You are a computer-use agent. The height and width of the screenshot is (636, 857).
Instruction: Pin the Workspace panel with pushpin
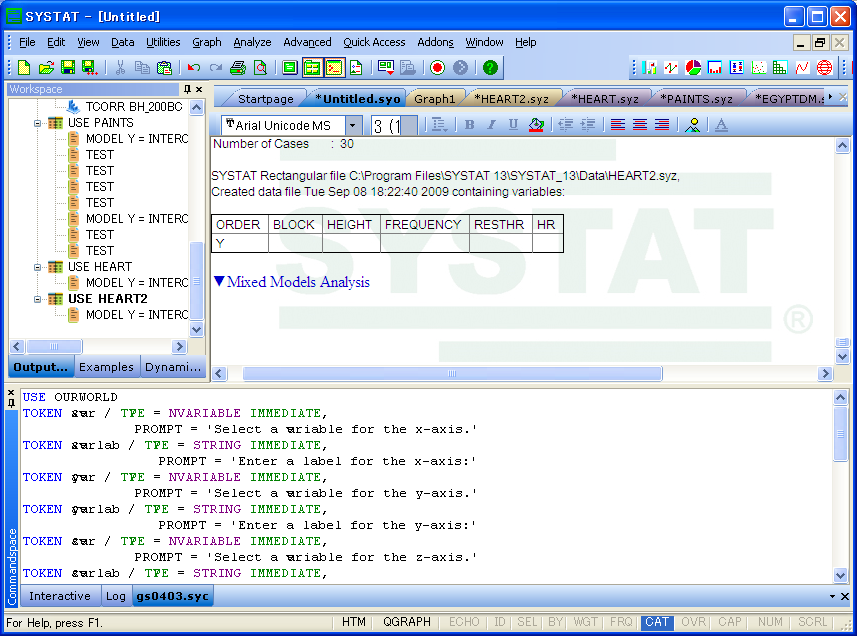click(x=187, y=89)
